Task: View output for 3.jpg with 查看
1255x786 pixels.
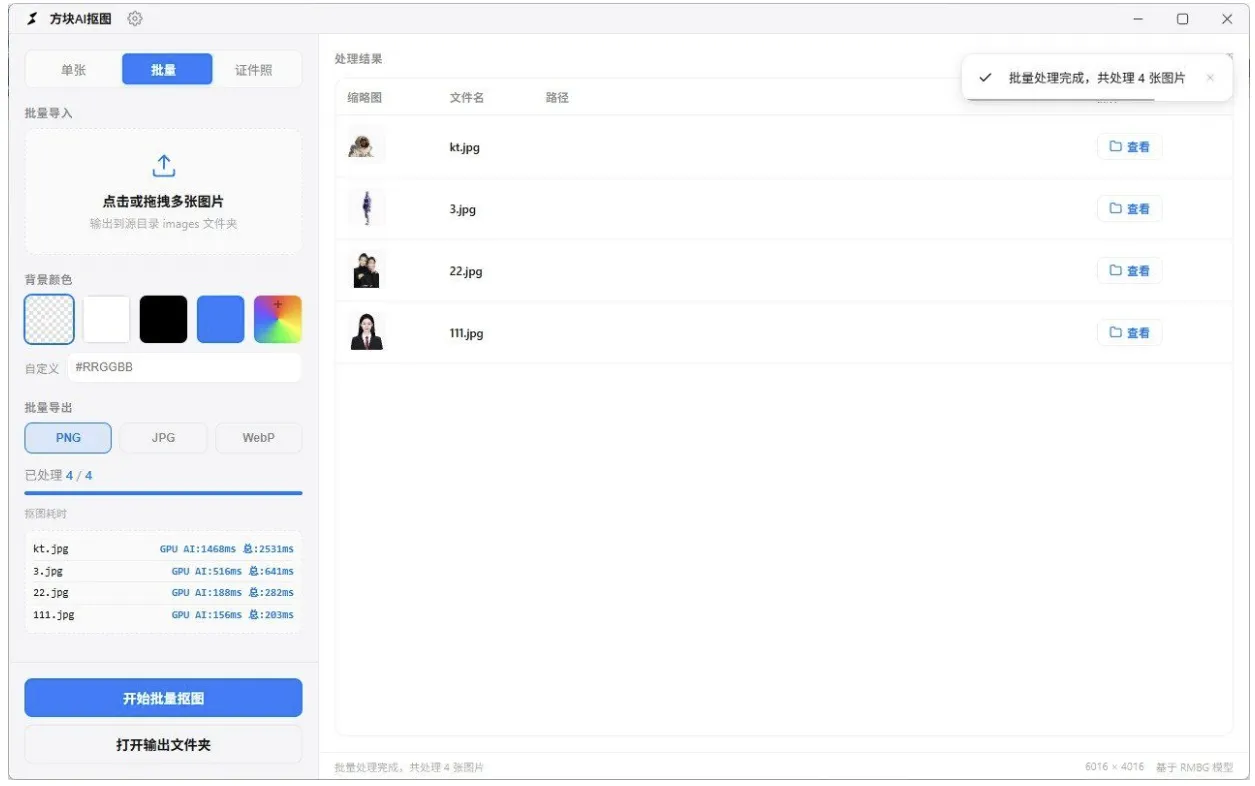Action: click(1129, 209)
